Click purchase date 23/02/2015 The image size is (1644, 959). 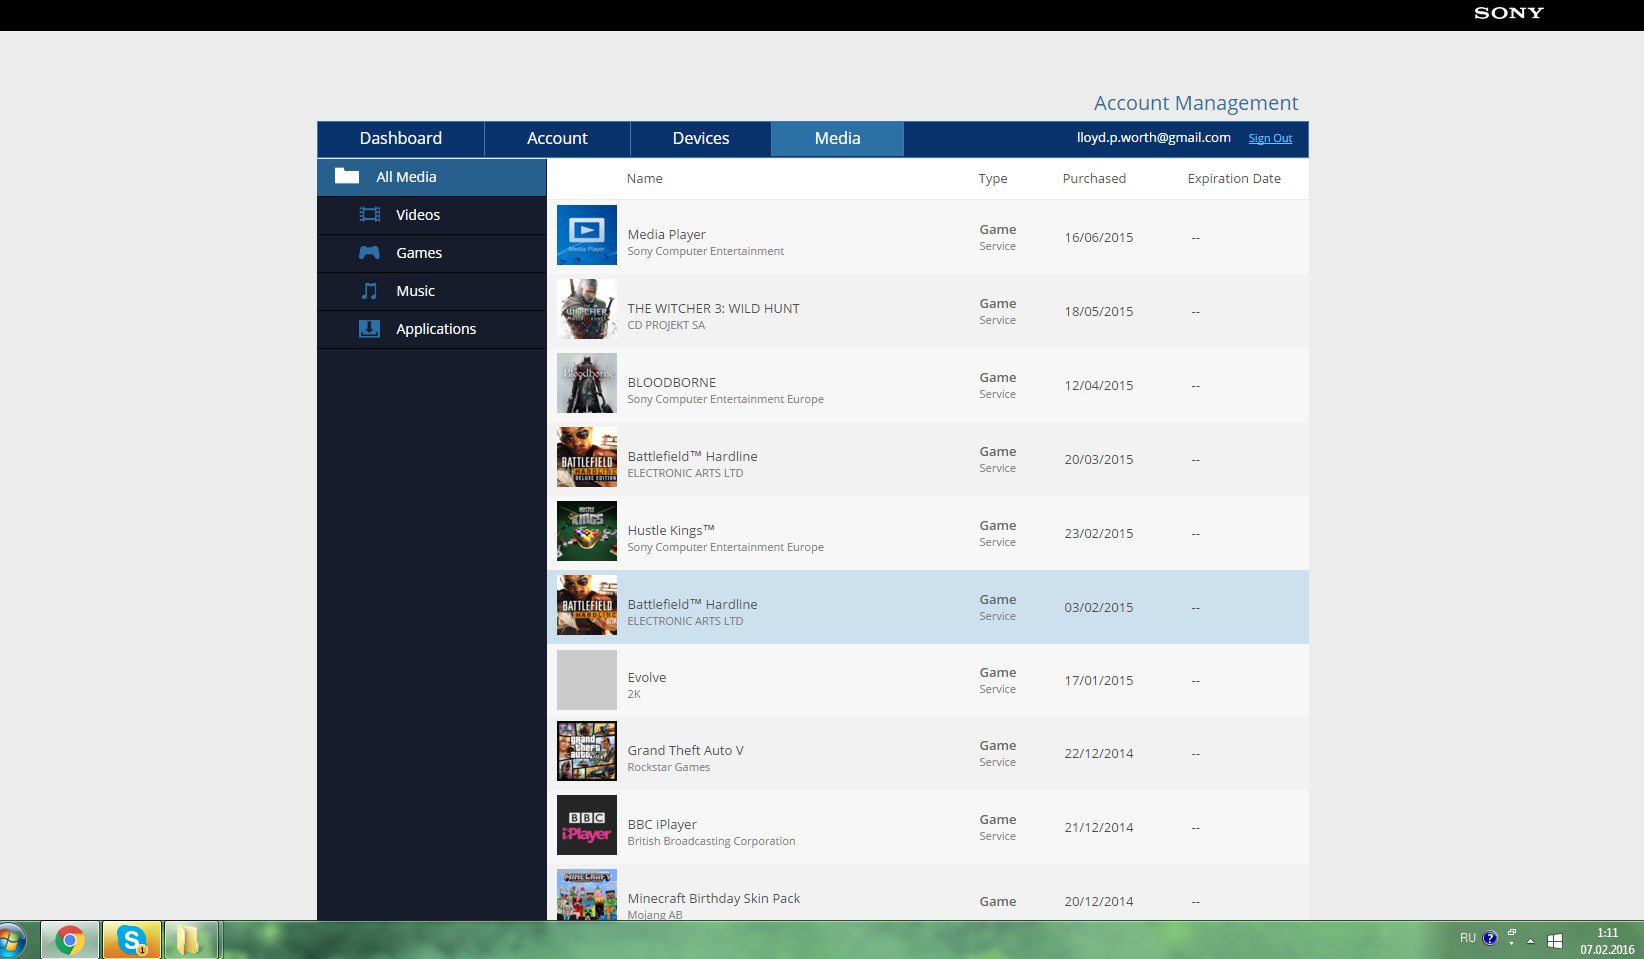tap(1099, 533)
